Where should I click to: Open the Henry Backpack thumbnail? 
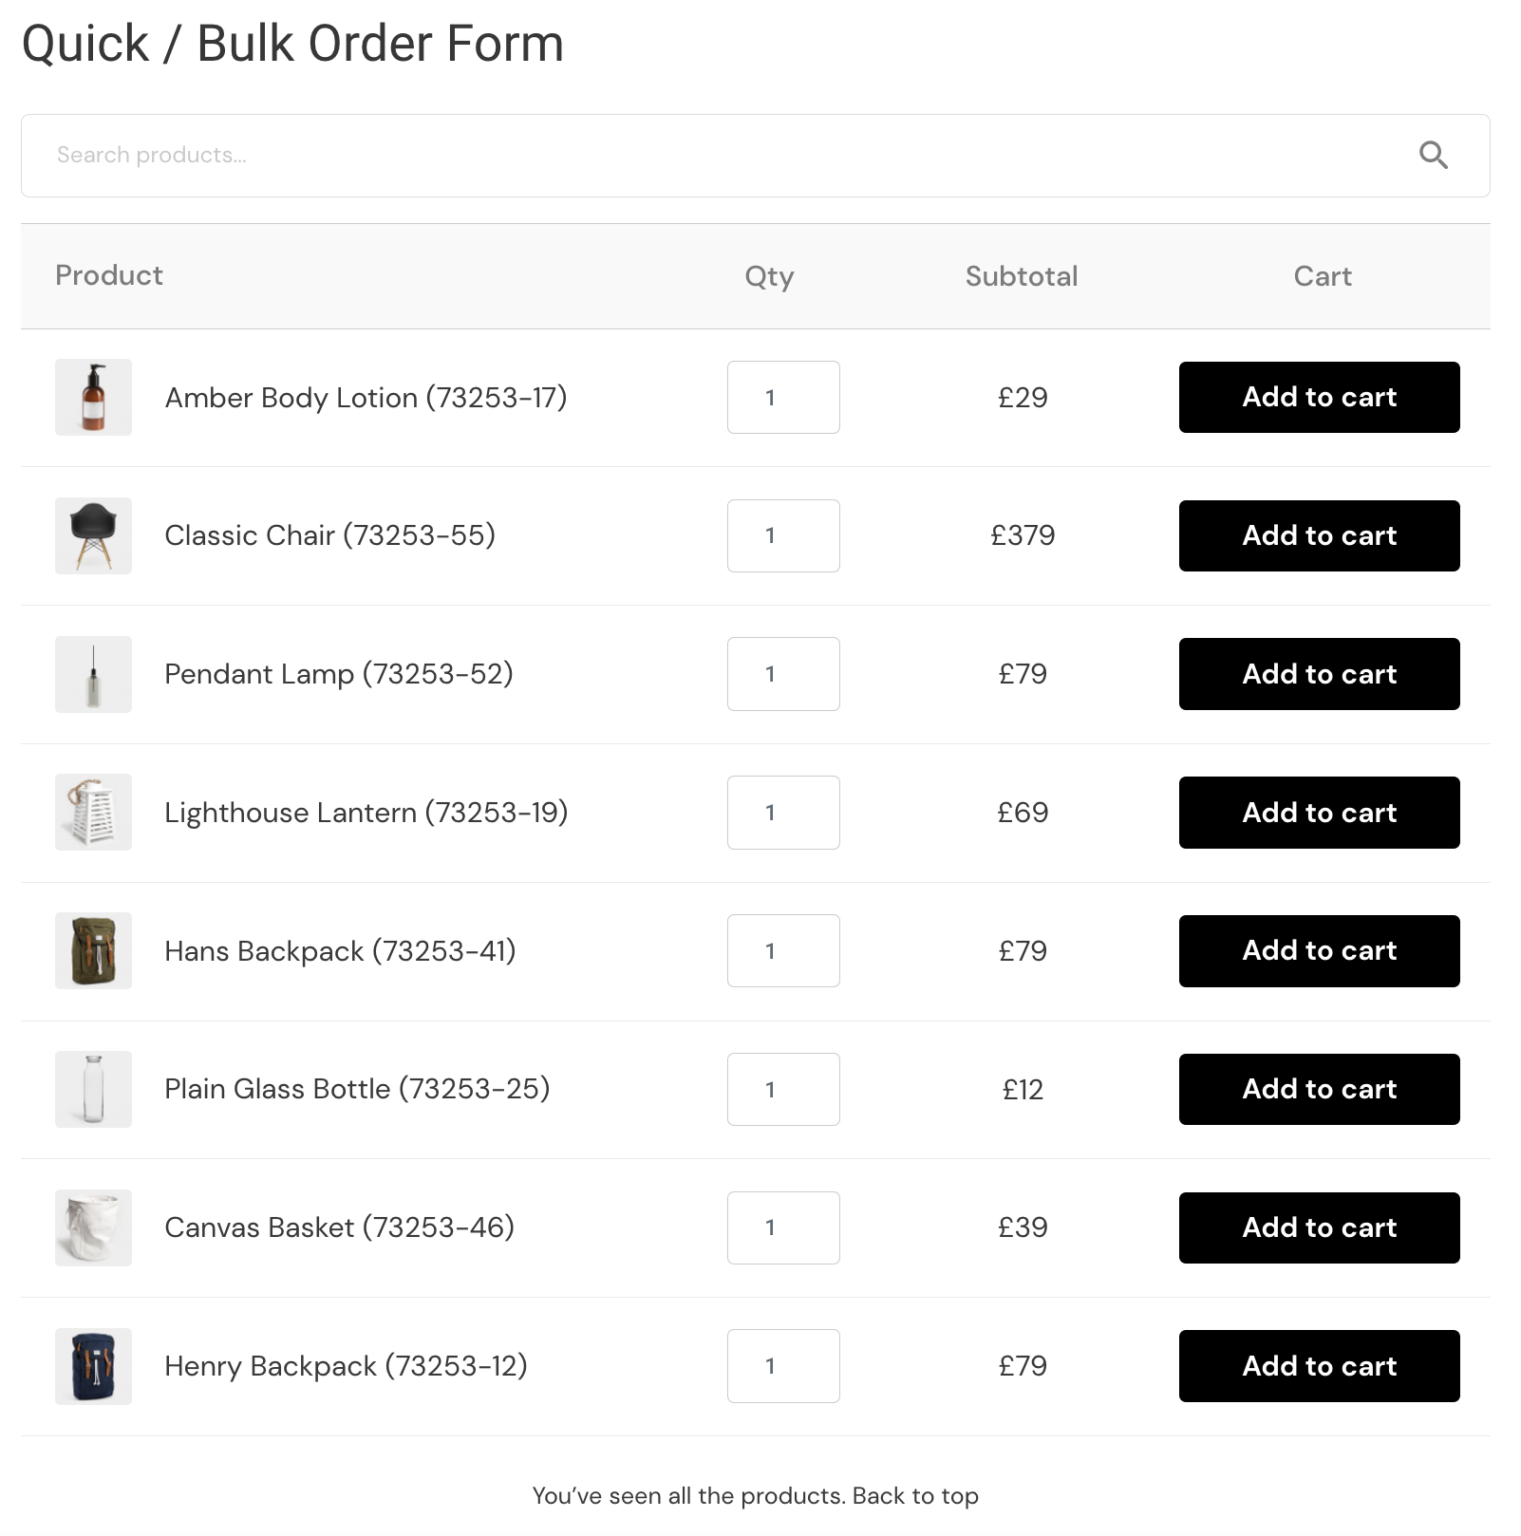[x=93, y=1366]
